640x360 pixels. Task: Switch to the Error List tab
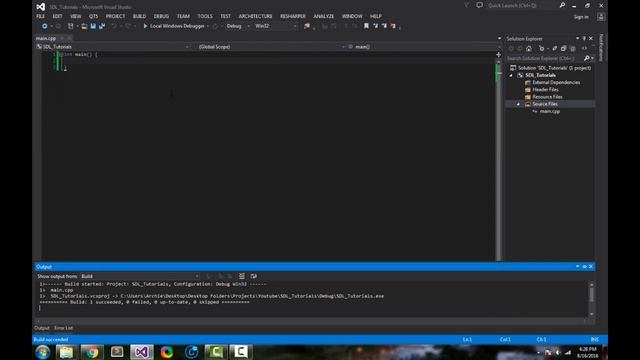point(64,328)
